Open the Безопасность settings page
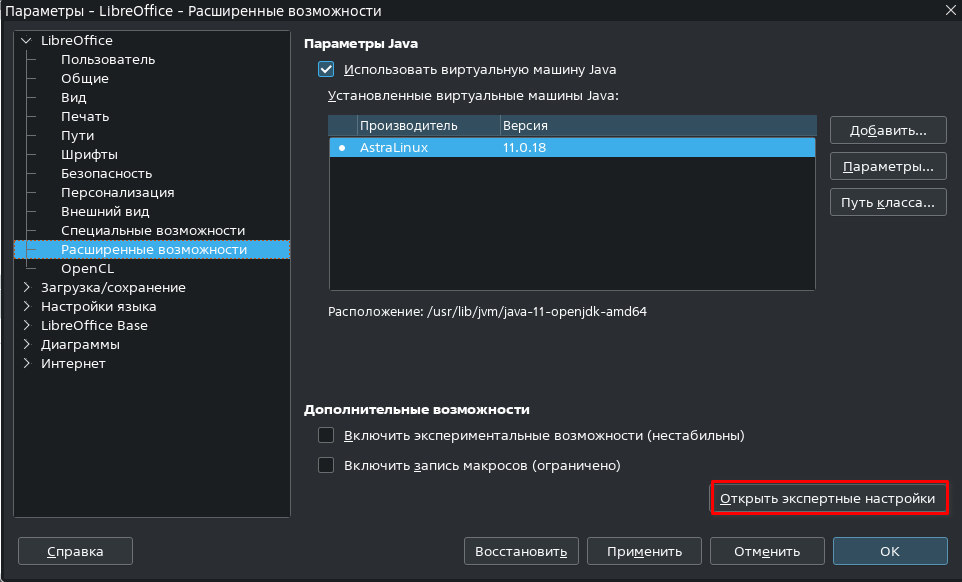 click(106, 174)
